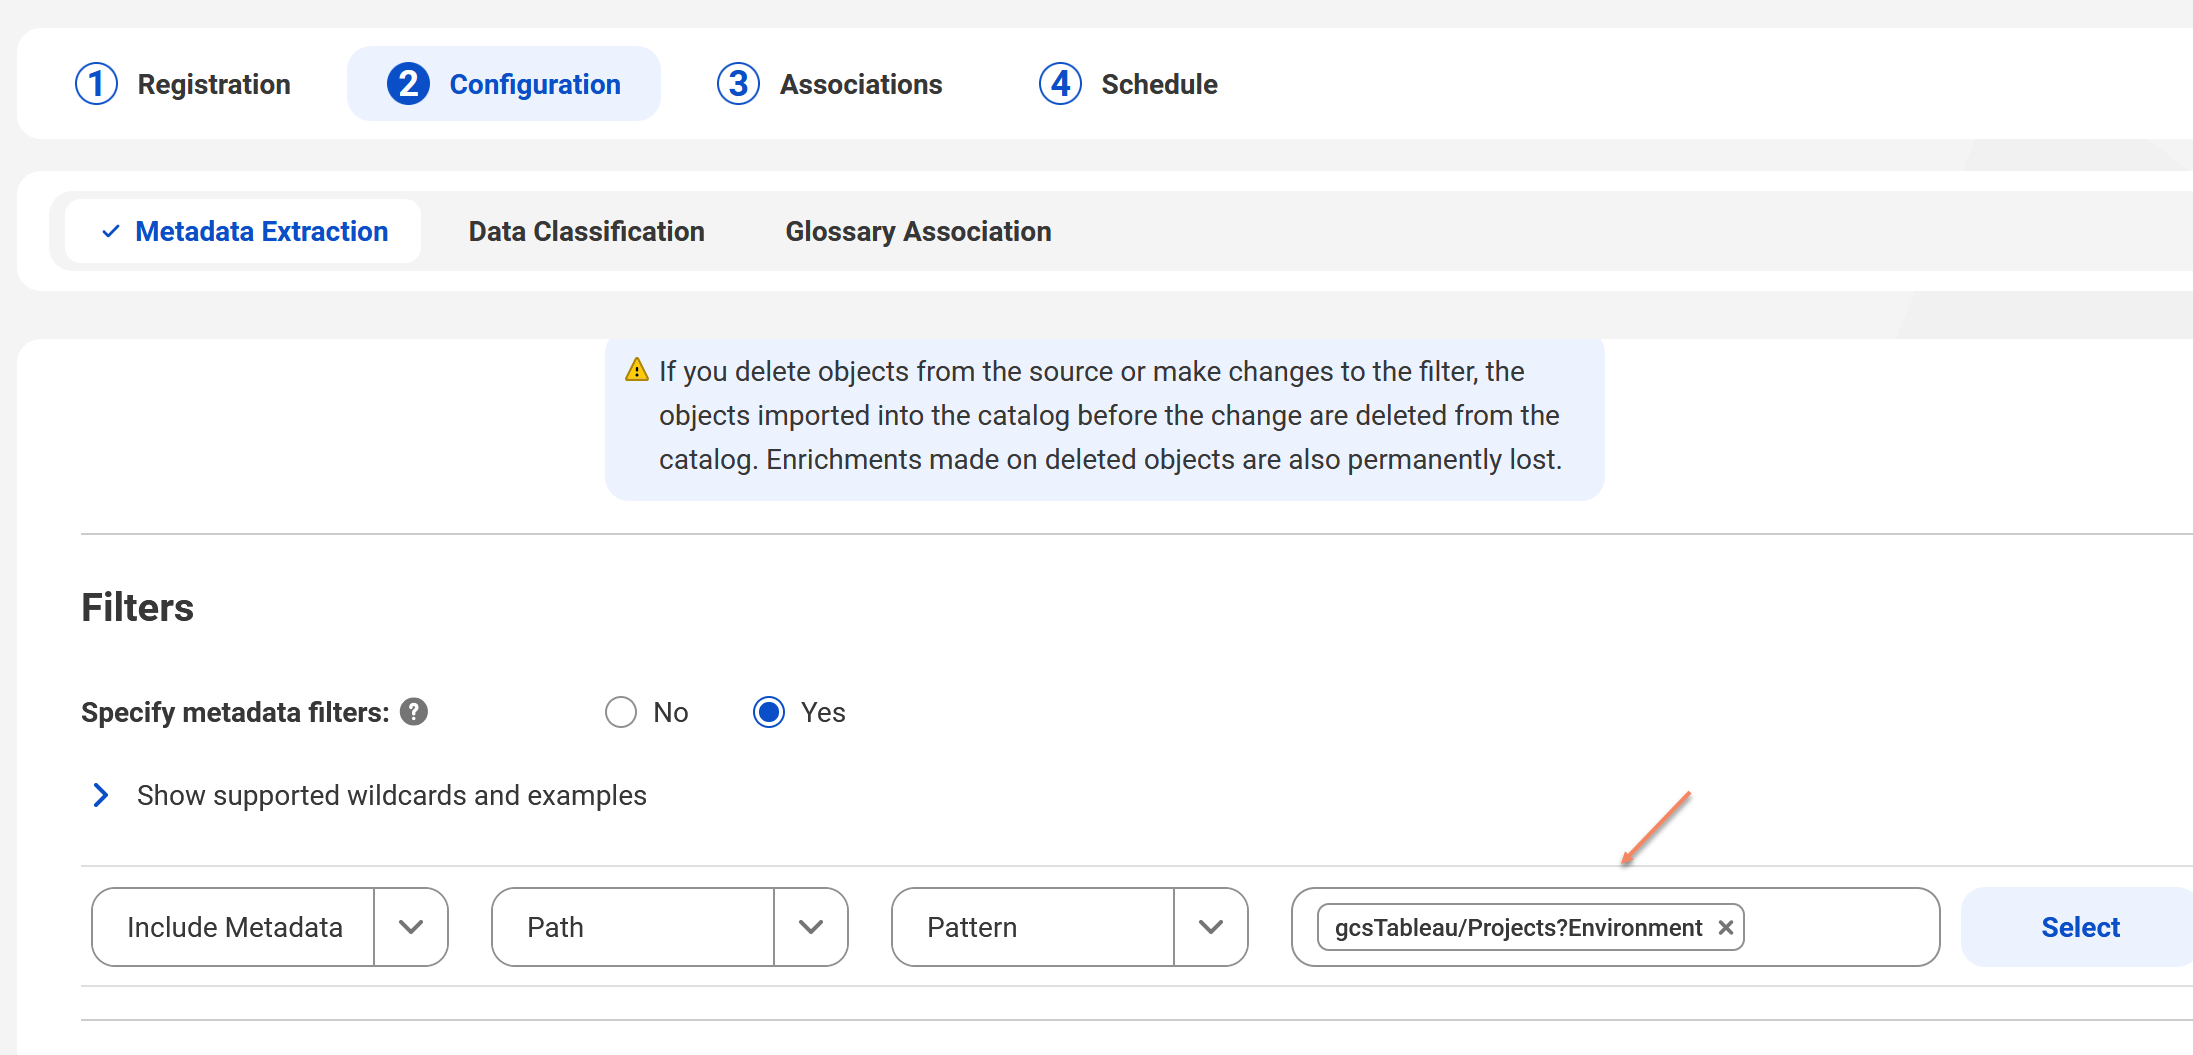Click the Select button for filter value
This screenshot has width=2193, height=1055.
tap(2080, 927)
